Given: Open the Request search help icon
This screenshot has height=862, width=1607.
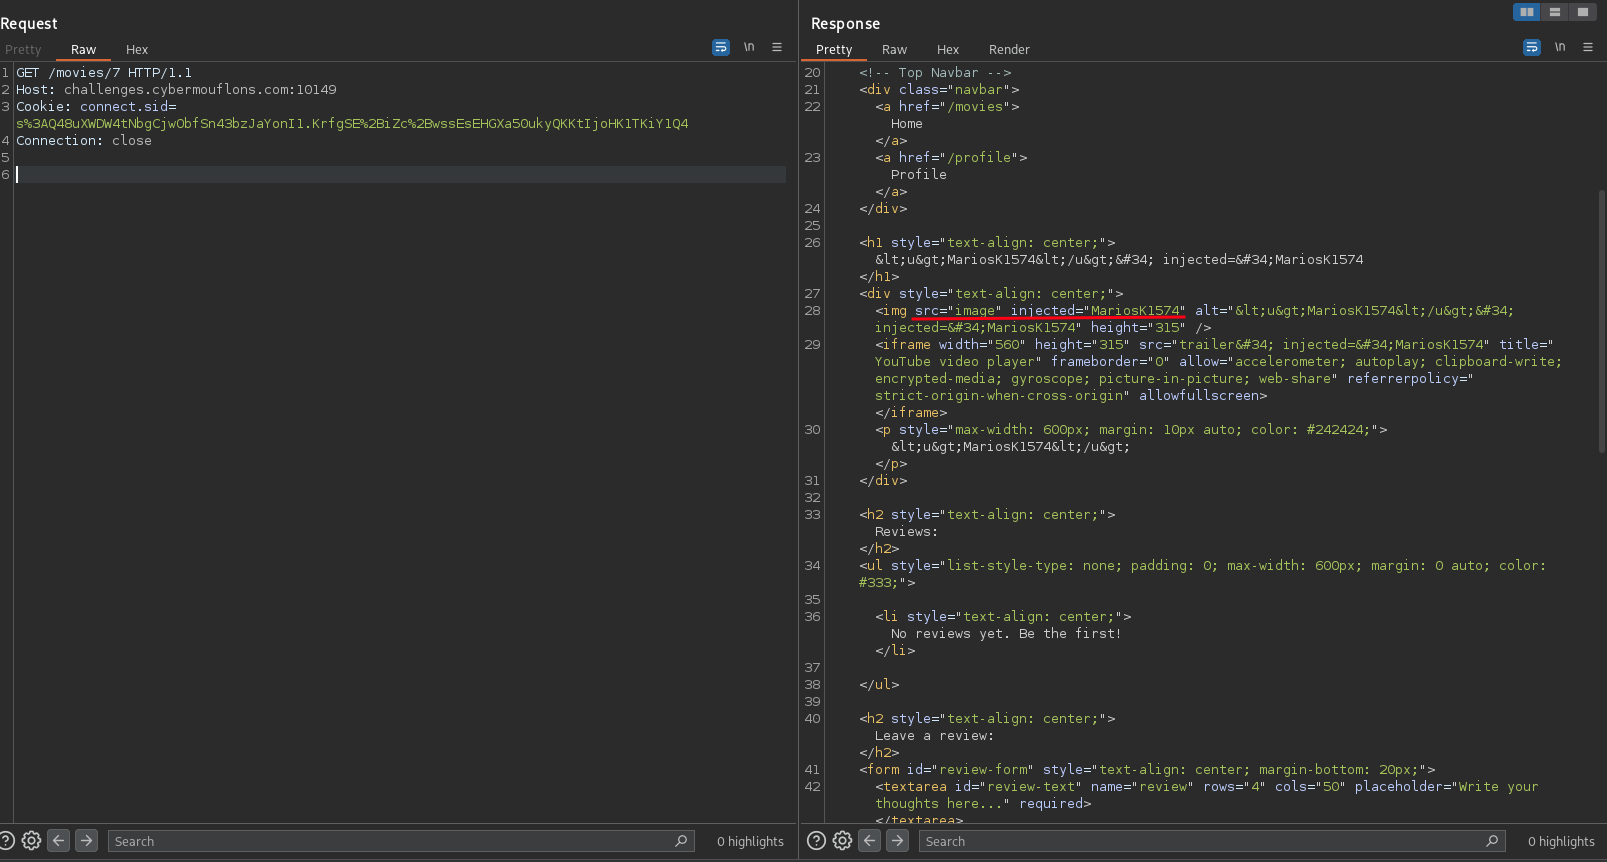Looking at the screenshot, I should coord(7,841).
